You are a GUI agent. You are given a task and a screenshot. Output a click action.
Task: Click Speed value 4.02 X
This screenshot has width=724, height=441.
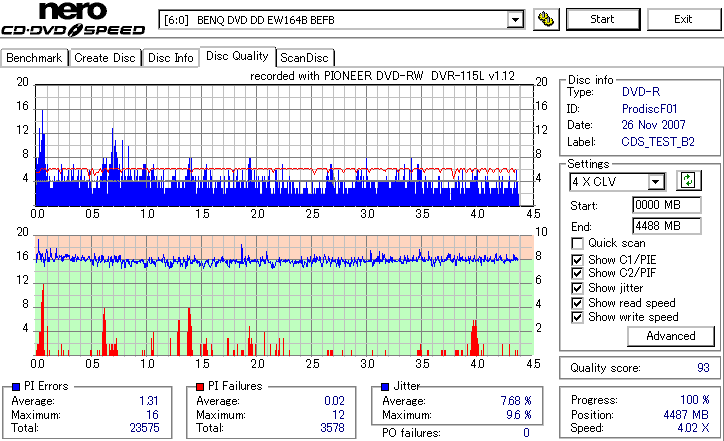693,428
